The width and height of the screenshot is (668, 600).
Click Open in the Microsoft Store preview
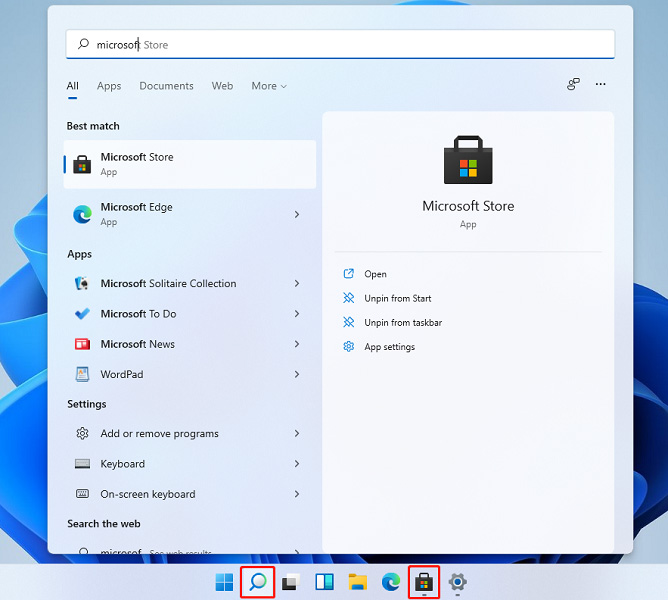[375, 274]
